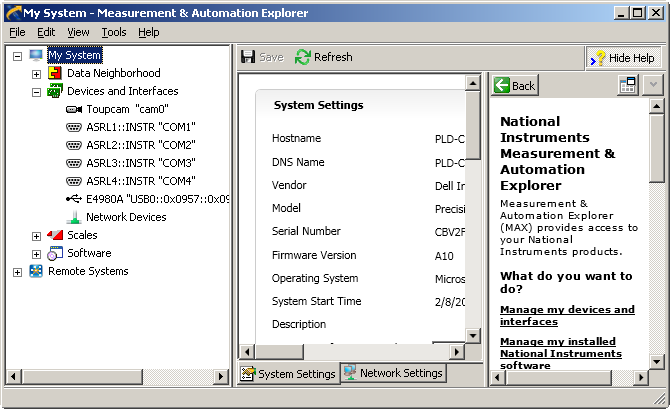Expand the Data Neighborhood node

click(36, 74)
